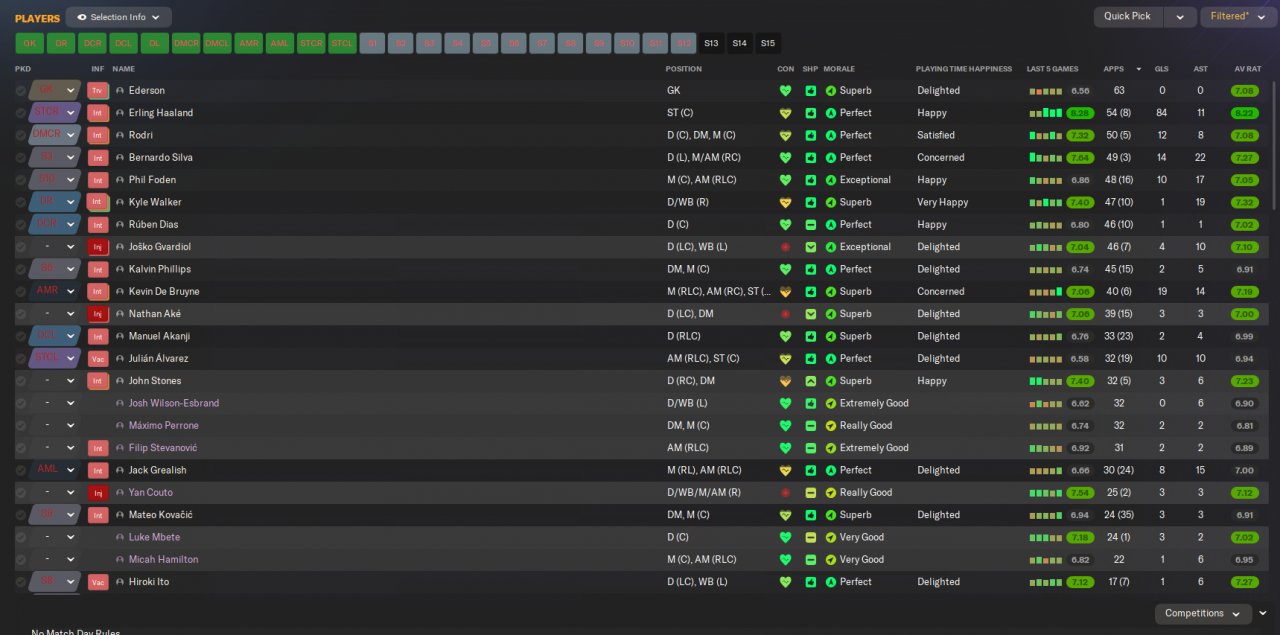Click Erling Haaland's last 5 games form bars
1280x635 pixels.
1045,113
